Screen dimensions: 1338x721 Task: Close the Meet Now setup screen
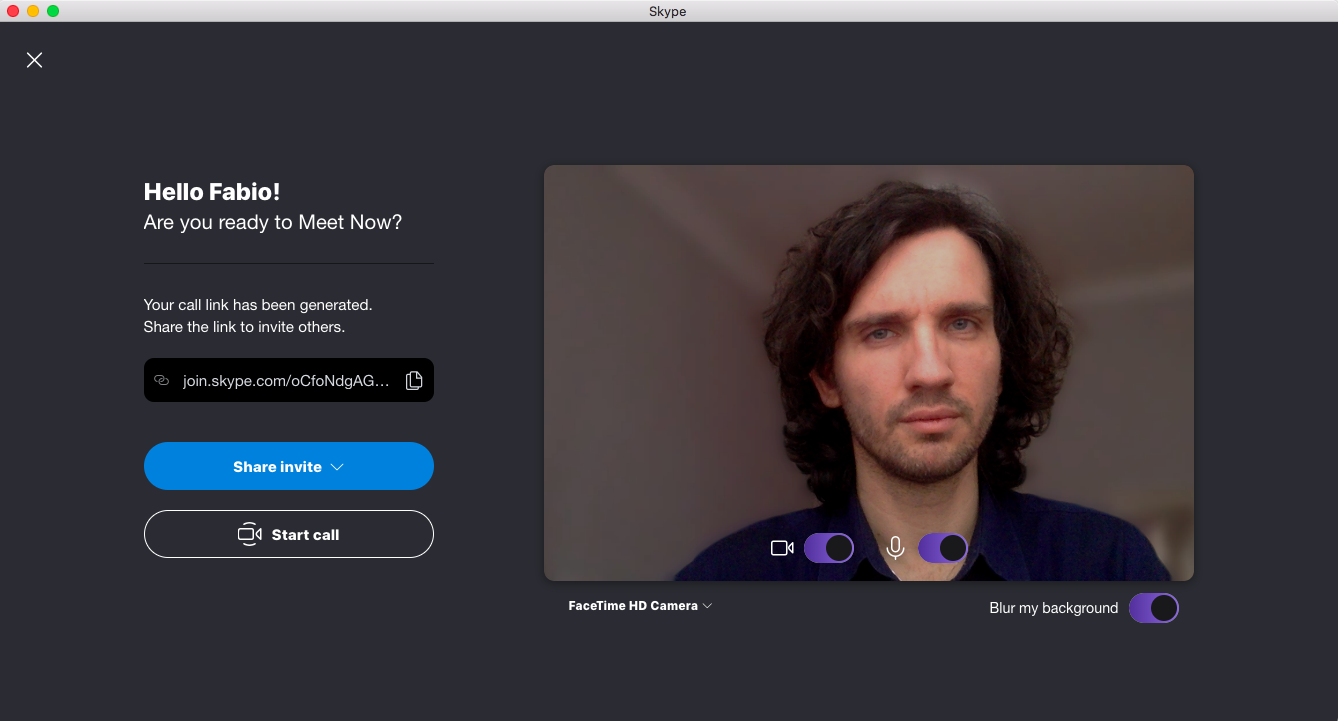[x=34, y=60]
